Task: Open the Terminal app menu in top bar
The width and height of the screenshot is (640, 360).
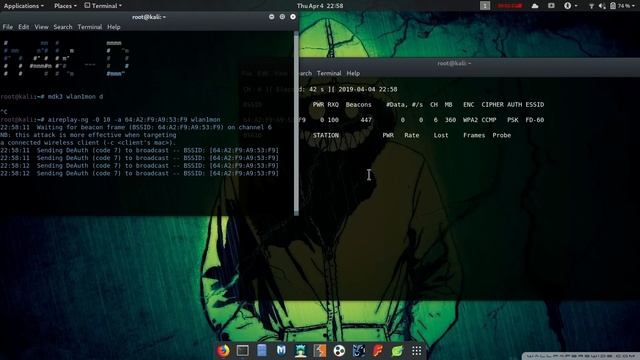Action: pos(103,6)
